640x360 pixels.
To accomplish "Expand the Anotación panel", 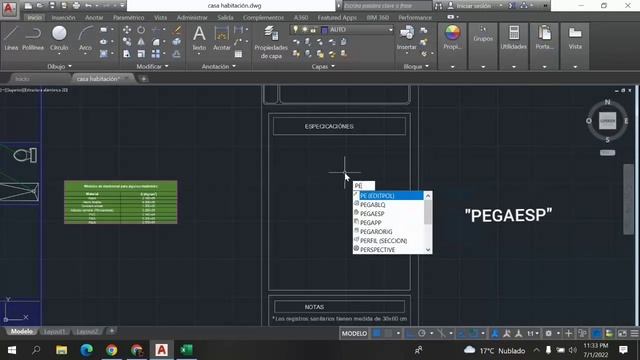I will (x=219, y=66).
